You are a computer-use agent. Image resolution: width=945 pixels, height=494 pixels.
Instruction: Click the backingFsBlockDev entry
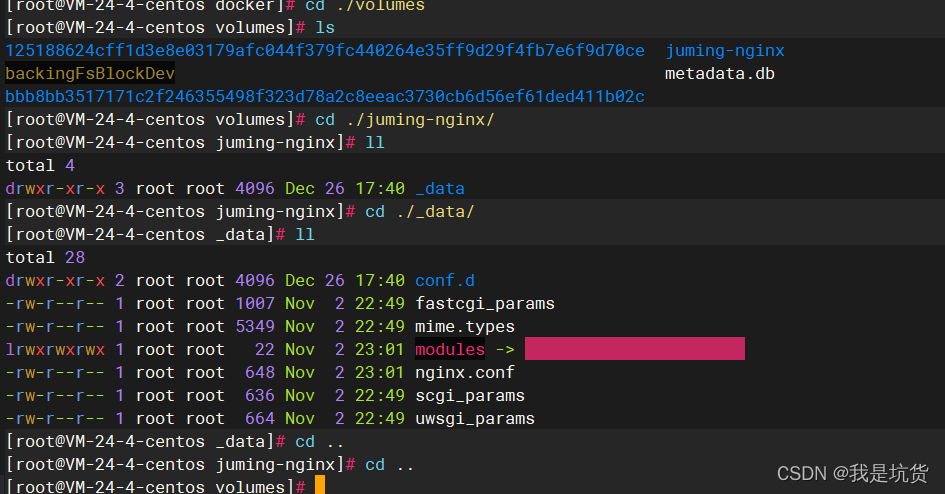point(90,74)
